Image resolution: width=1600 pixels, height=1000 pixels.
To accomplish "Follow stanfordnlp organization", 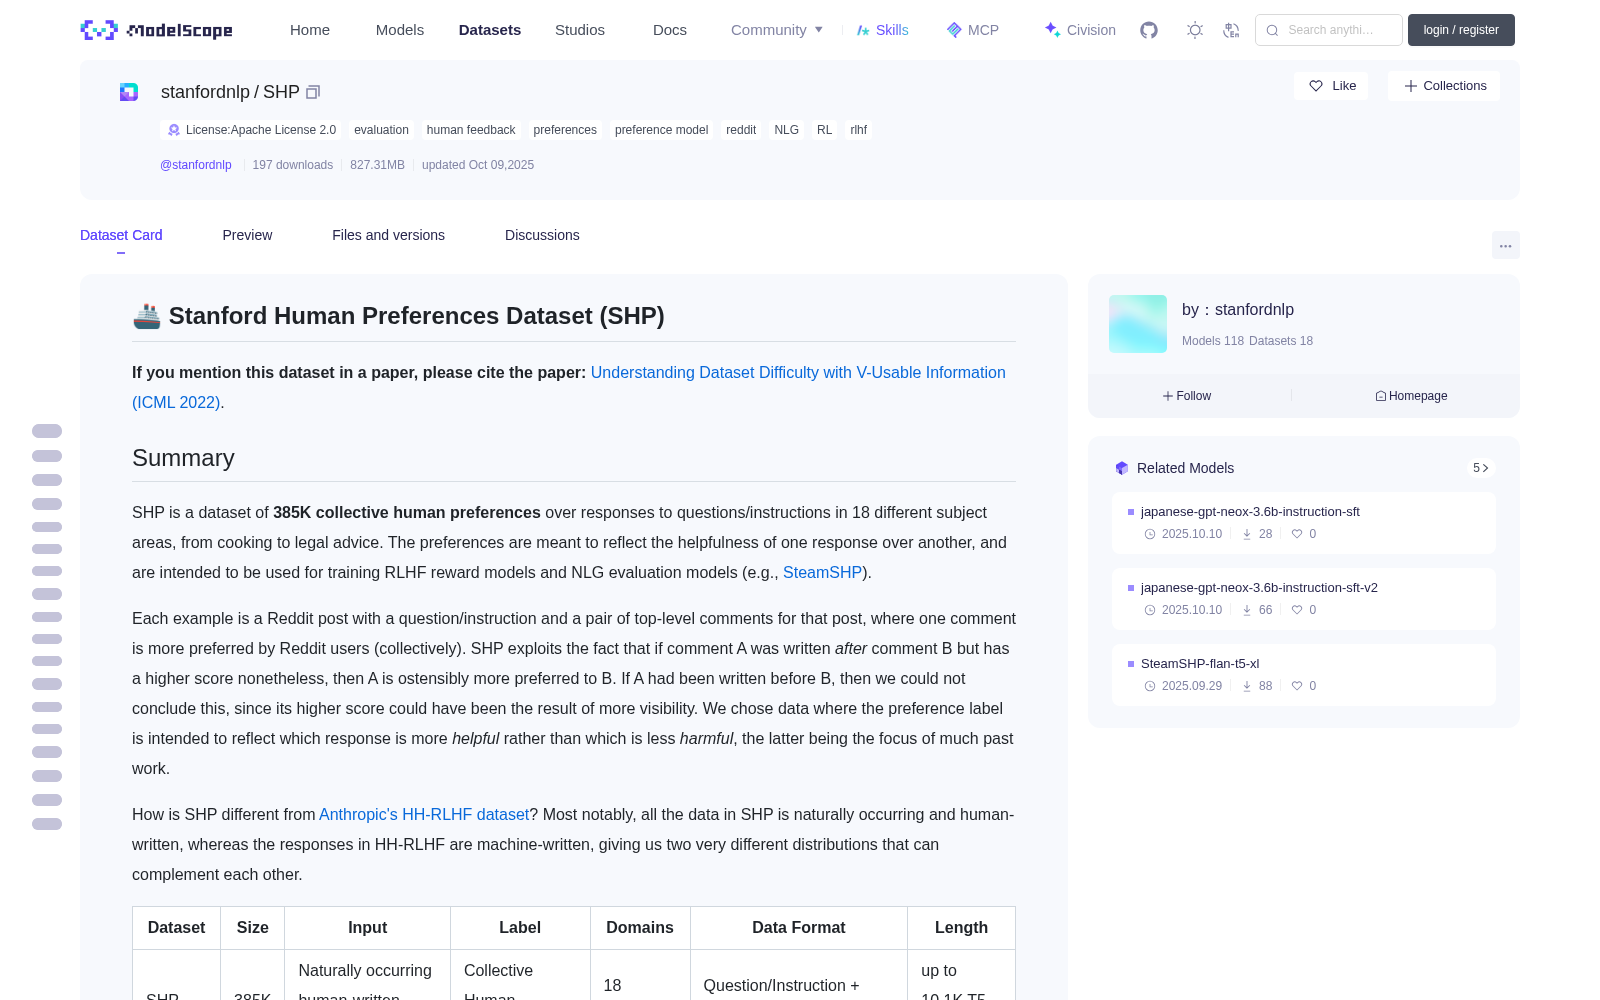I will click(1187, 396).
